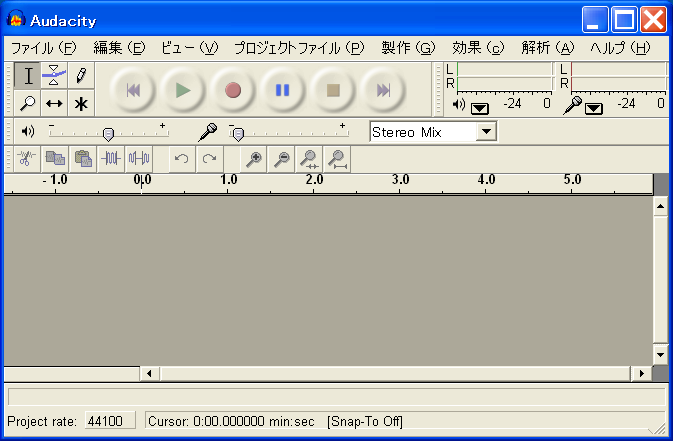Click the horizontal scrollbar left arrow
673x441 pixels.
(149, 373)
